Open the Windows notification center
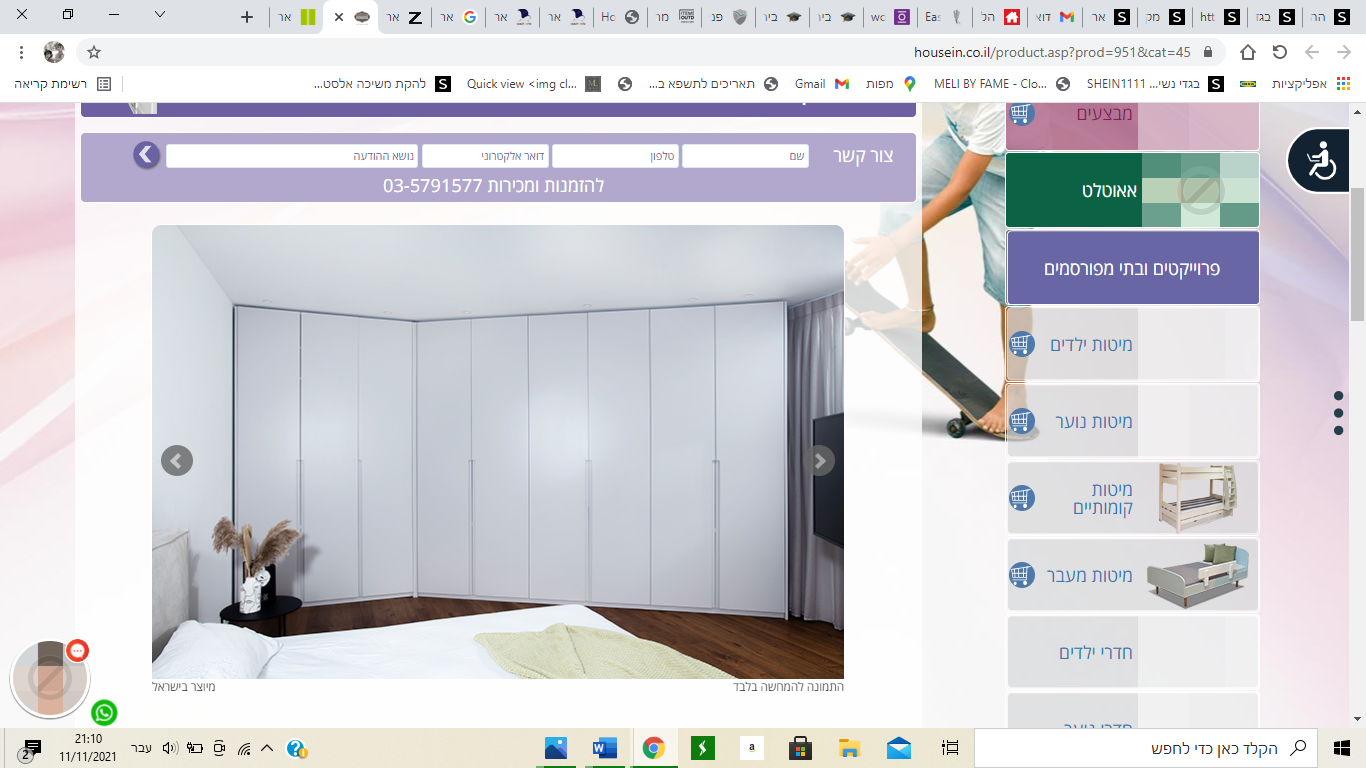Image resolution: width=1366 pixels, height=768 pixels. click(x=30, y=748)
